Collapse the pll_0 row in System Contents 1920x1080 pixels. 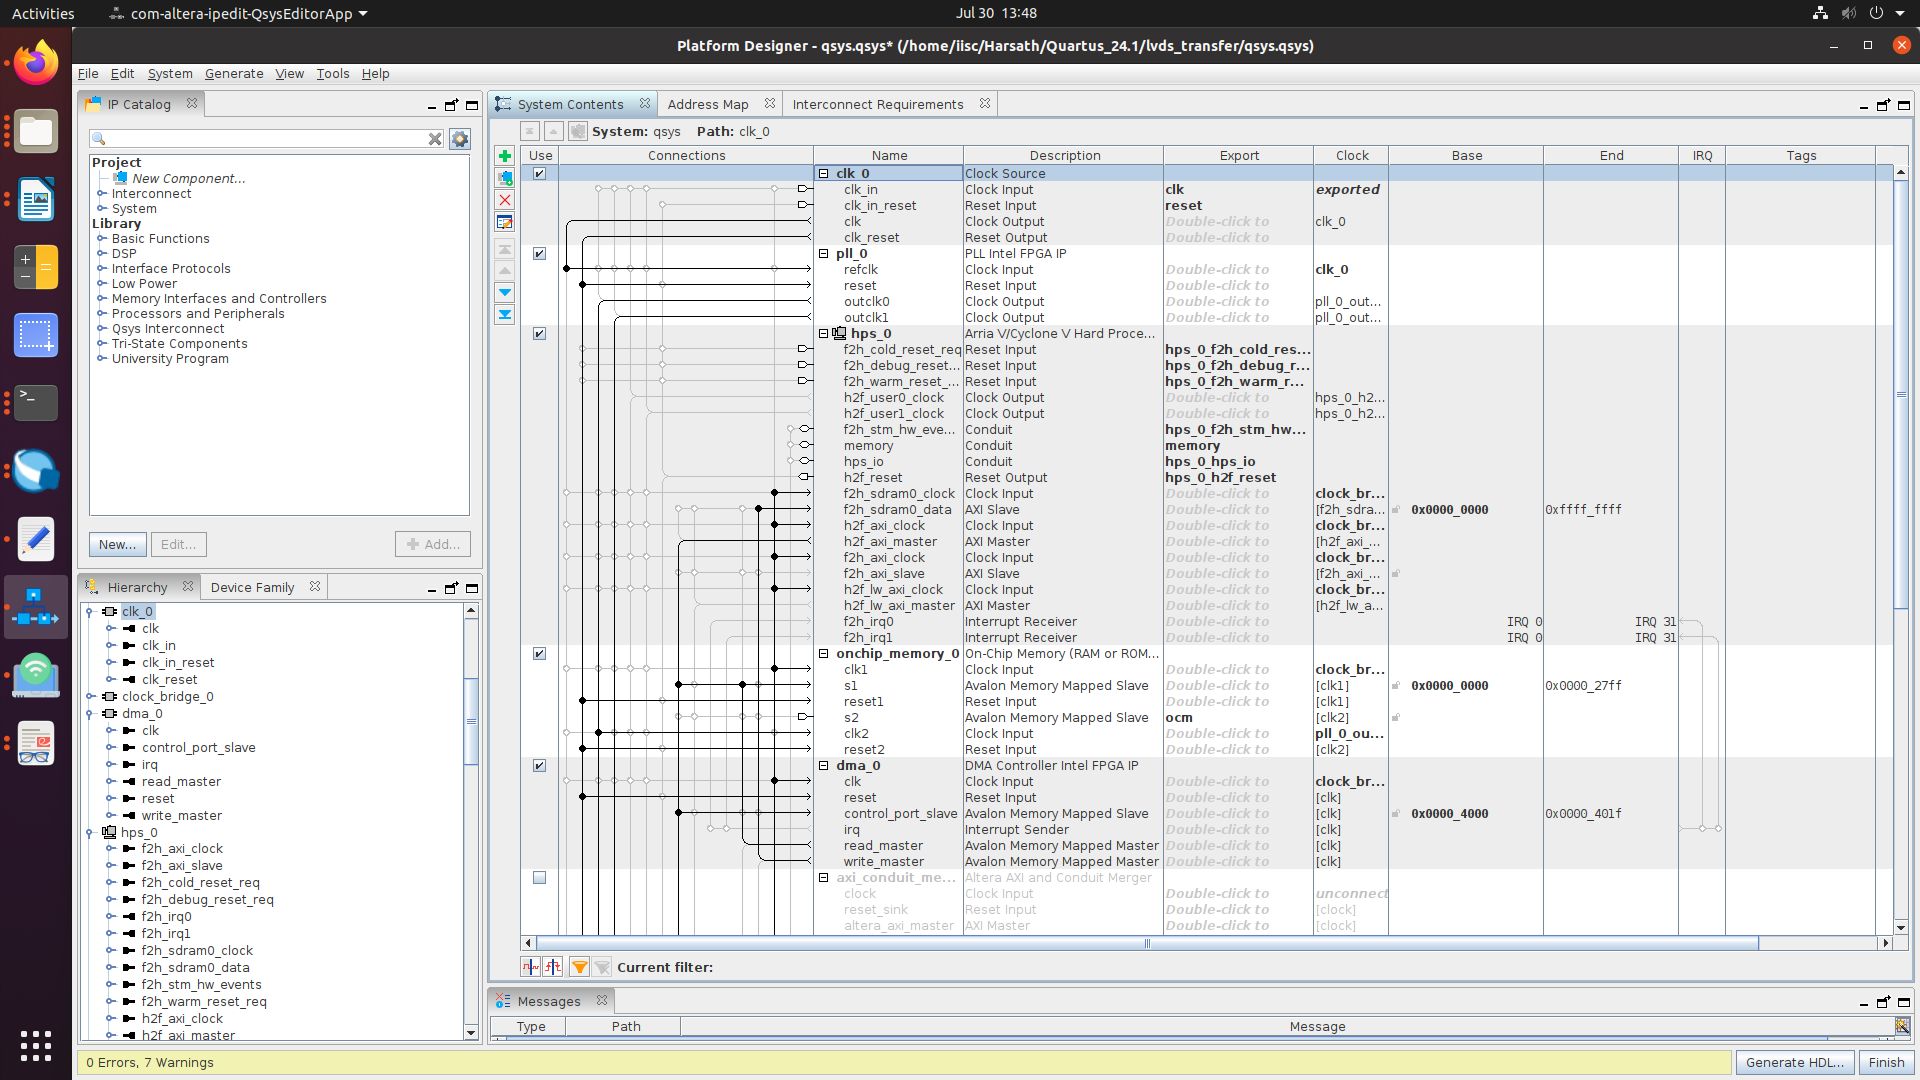tap(824, 253)
